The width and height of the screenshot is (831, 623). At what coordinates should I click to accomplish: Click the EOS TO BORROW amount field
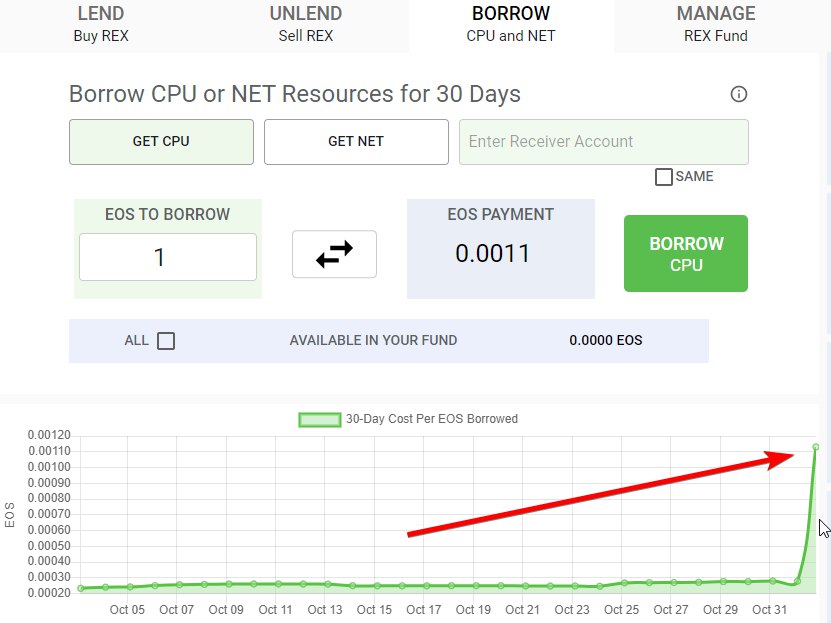coord(167,257)
